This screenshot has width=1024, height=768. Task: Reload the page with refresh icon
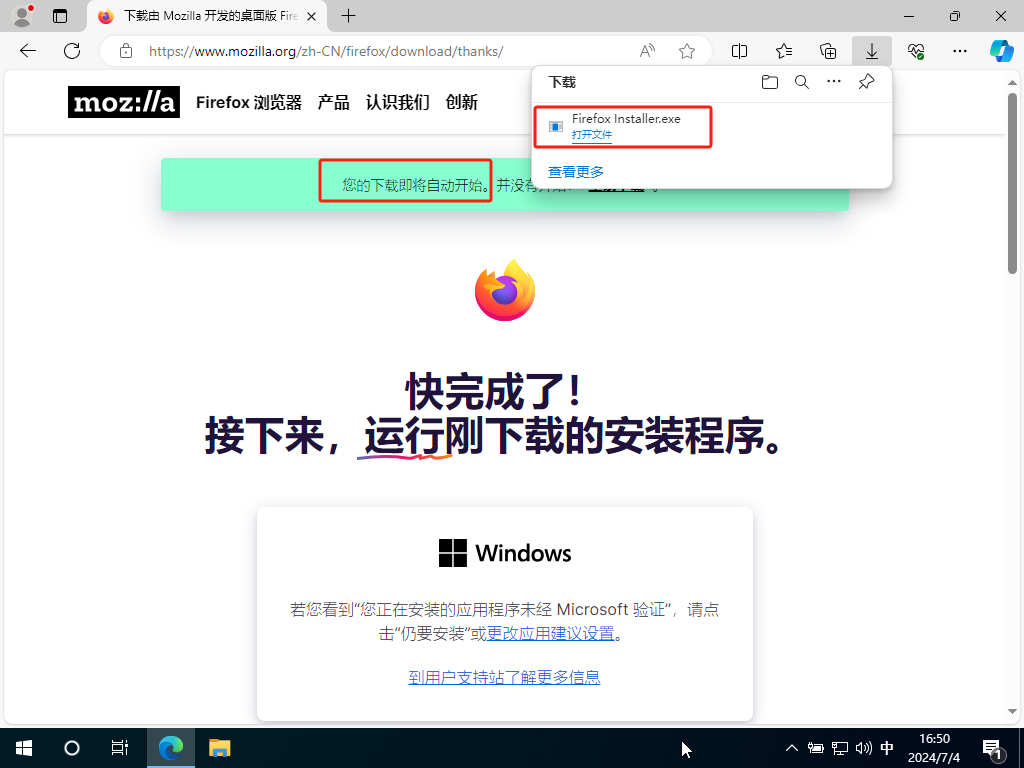tap(72, 51)
